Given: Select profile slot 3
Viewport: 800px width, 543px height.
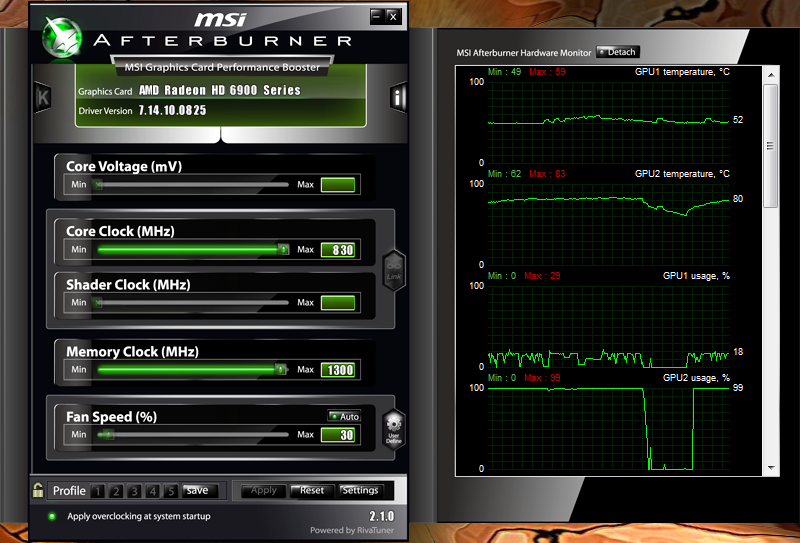Looking at the screenshot, I should point(134,491).
